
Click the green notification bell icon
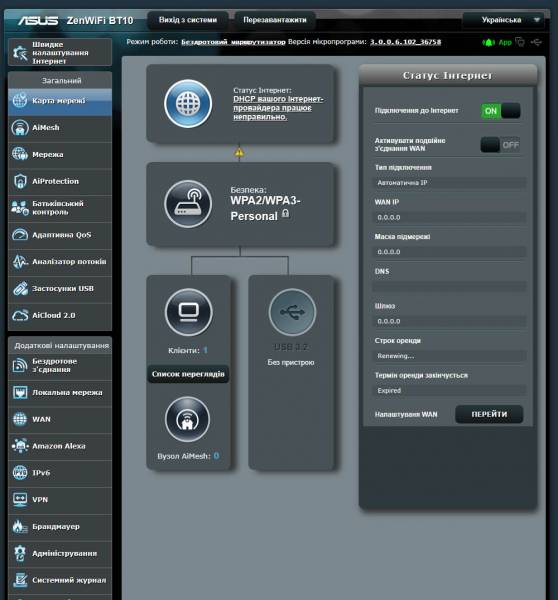click(488, 42)
